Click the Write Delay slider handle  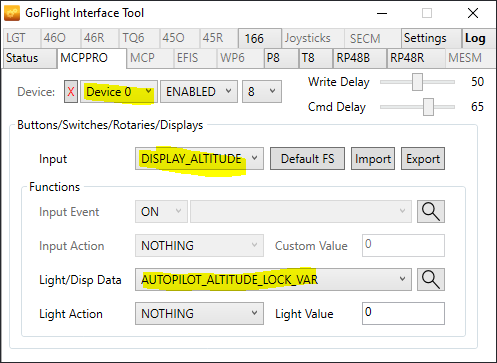[x=417, y=82]
